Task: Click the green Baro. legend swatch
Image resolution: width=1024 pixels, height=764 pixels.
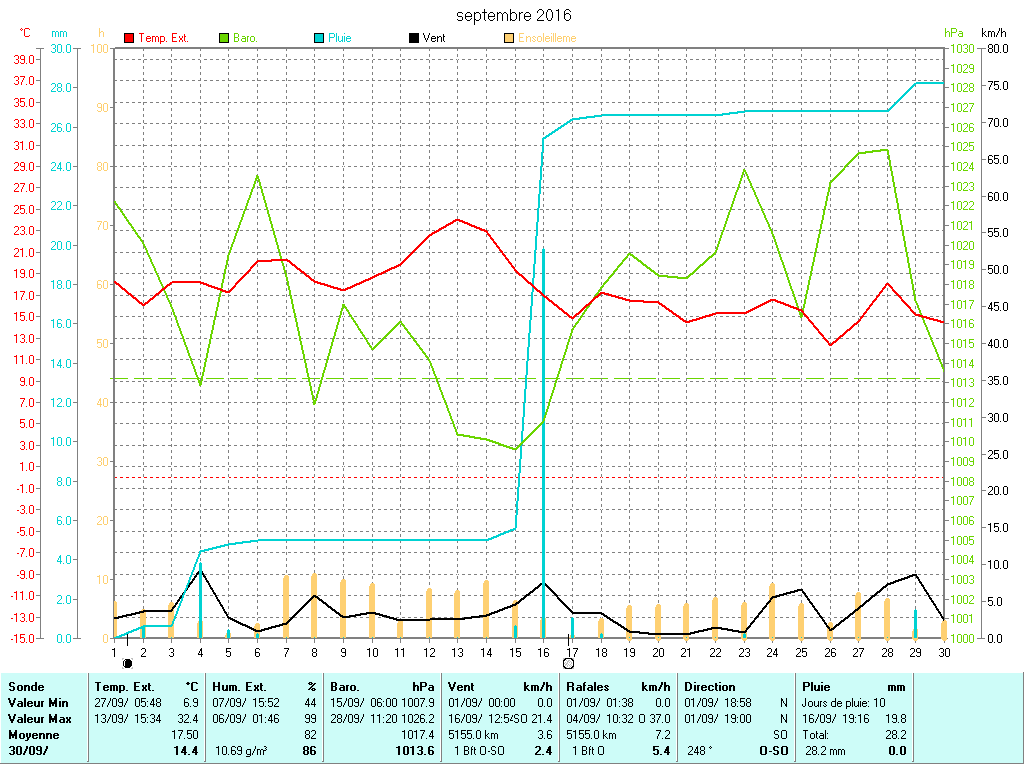Action: 224,38
